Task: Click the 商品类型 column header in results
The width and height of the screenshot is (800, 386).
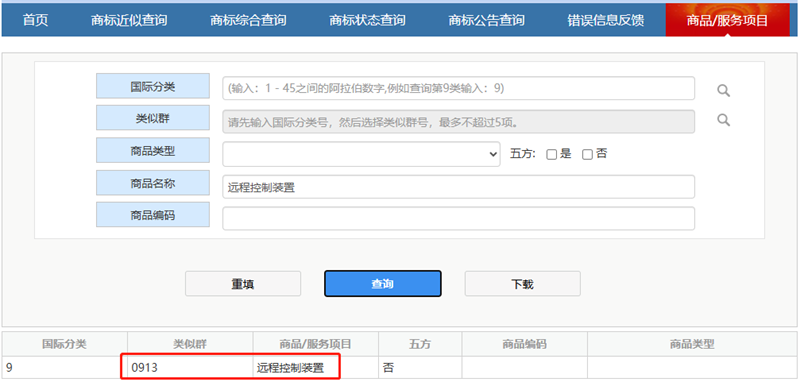Action: (x=692, y=344)
